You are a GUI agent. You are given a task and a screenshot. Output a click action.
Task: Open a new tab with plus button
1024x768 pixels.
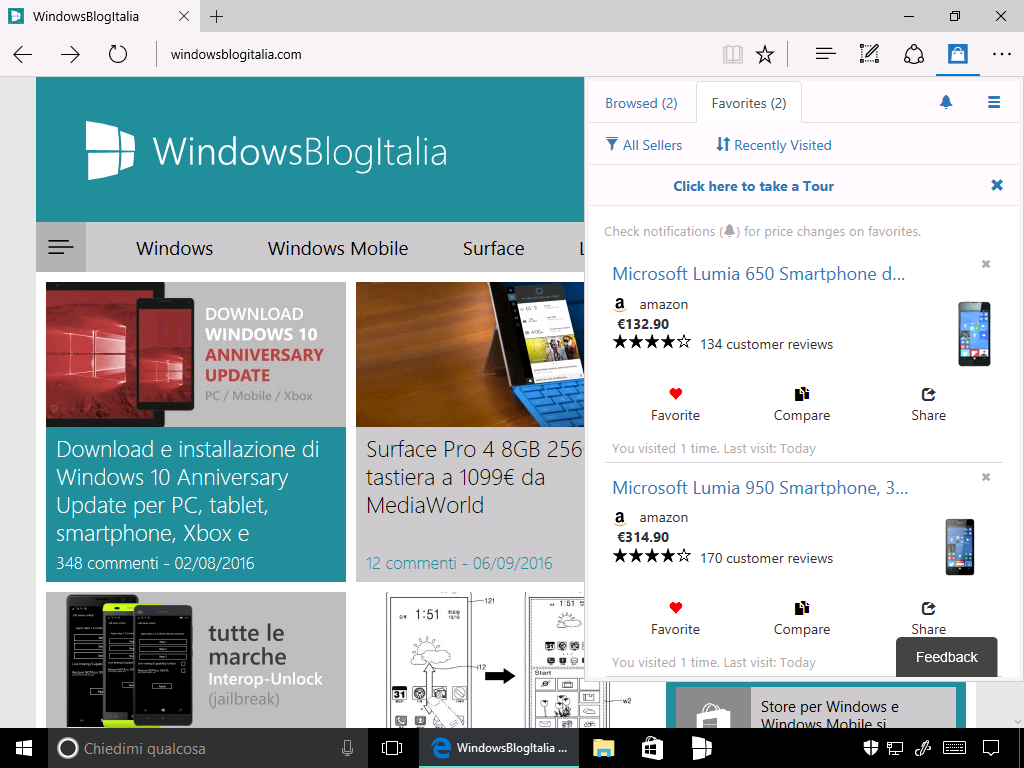(x=217, y=16)
